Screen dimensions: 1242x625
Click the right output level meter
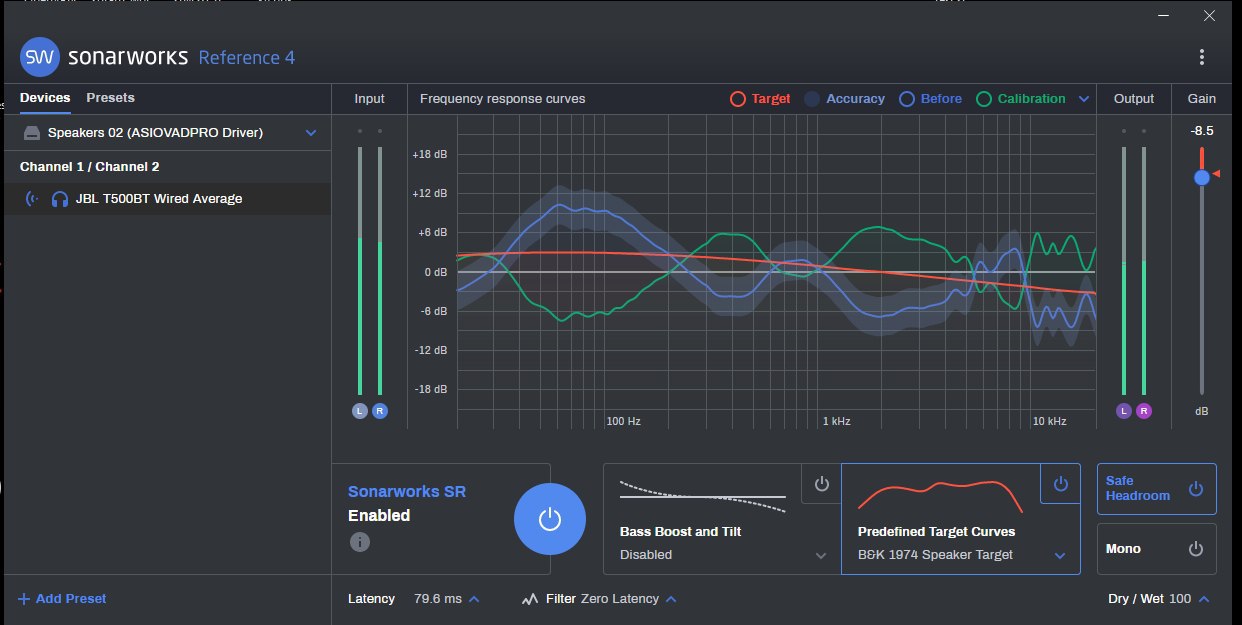coord(1144,271)
